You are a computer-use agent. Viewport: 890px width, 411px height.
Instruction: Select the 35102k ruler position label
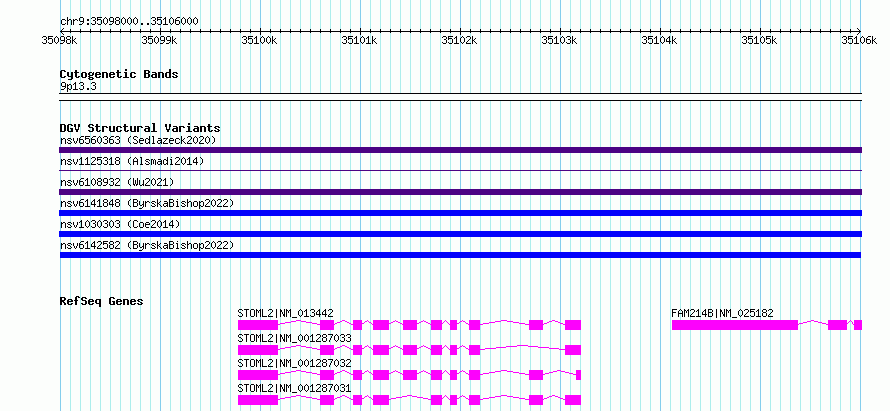point(460,40)
